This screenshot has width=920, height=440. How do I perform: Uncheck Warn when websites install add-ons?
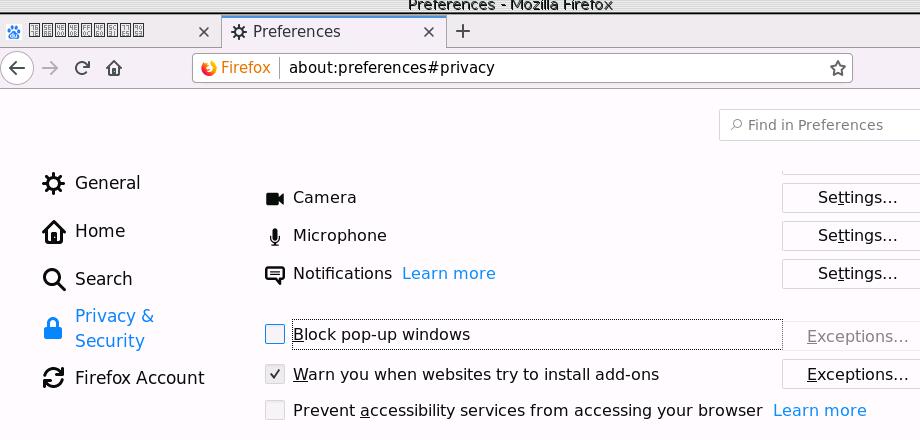(x=275, y=374)
